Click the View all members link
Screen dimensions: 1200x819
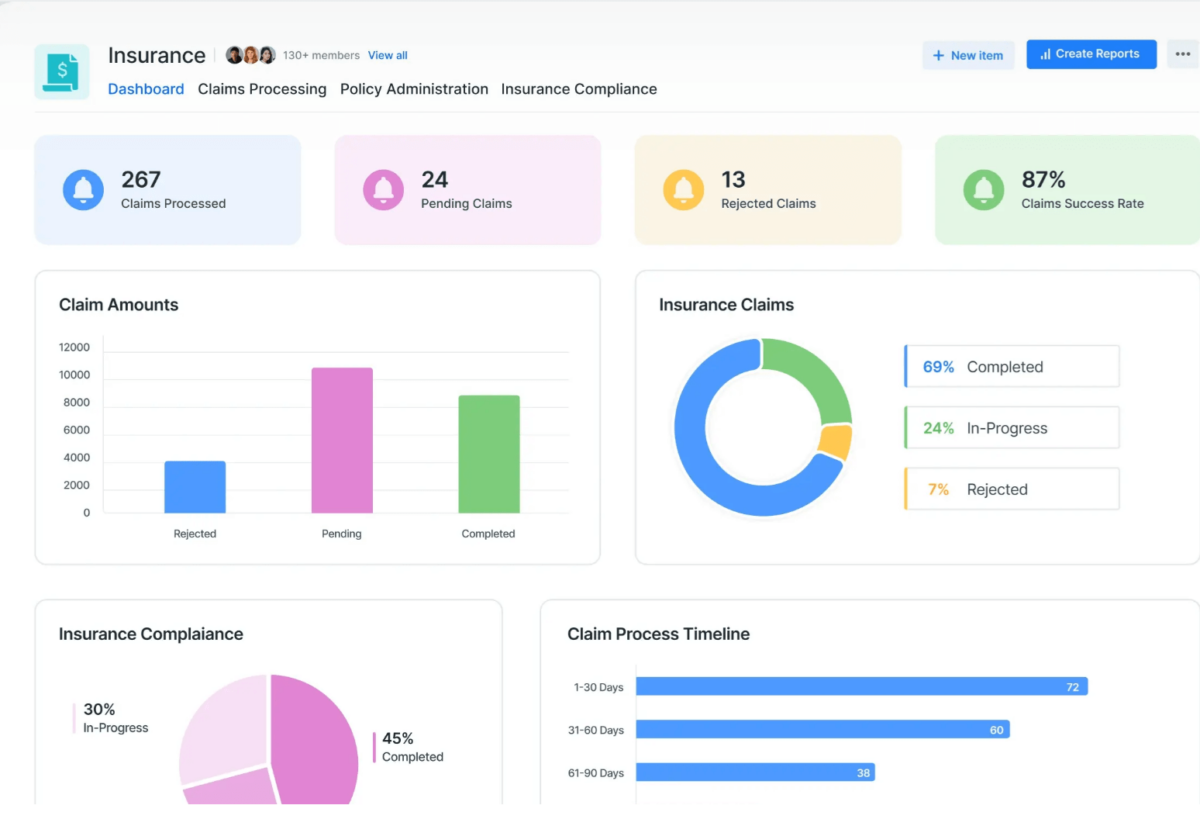click(x=387, y=55)
